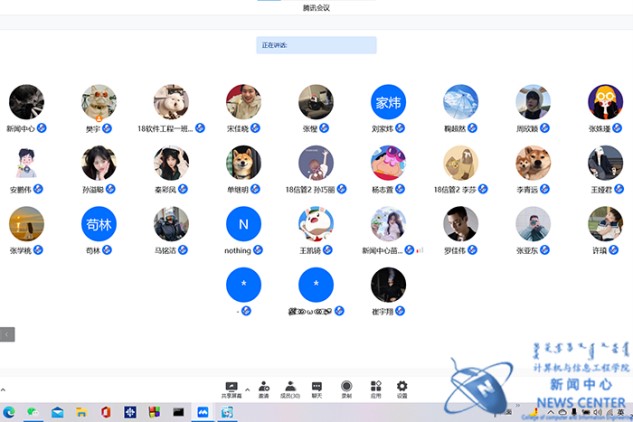Expand the bottom-left toolbar caret

(3, 390)
